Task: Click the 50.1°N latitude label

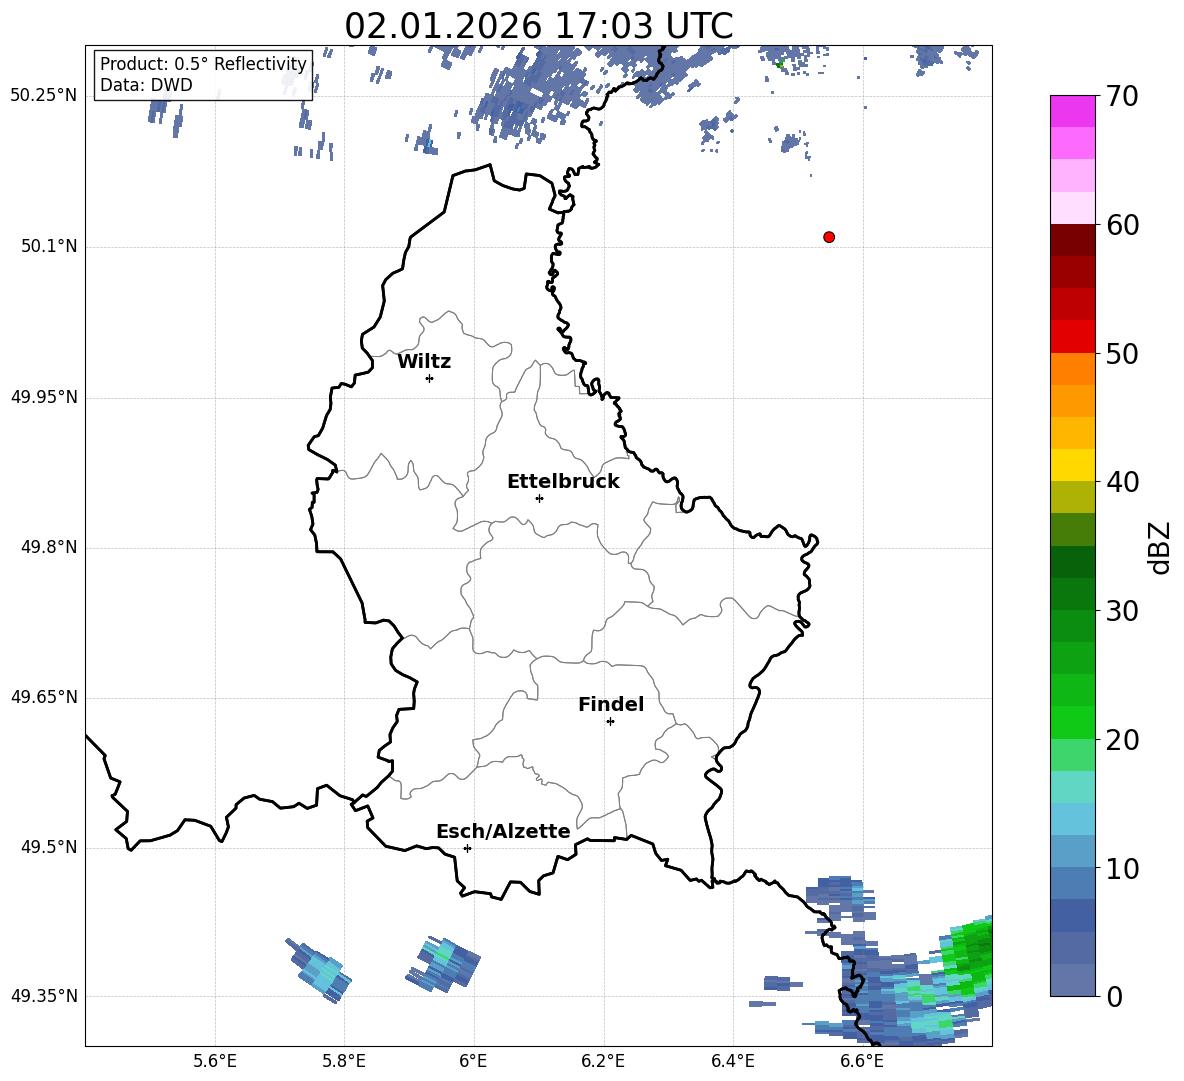Action: point(50,246)
